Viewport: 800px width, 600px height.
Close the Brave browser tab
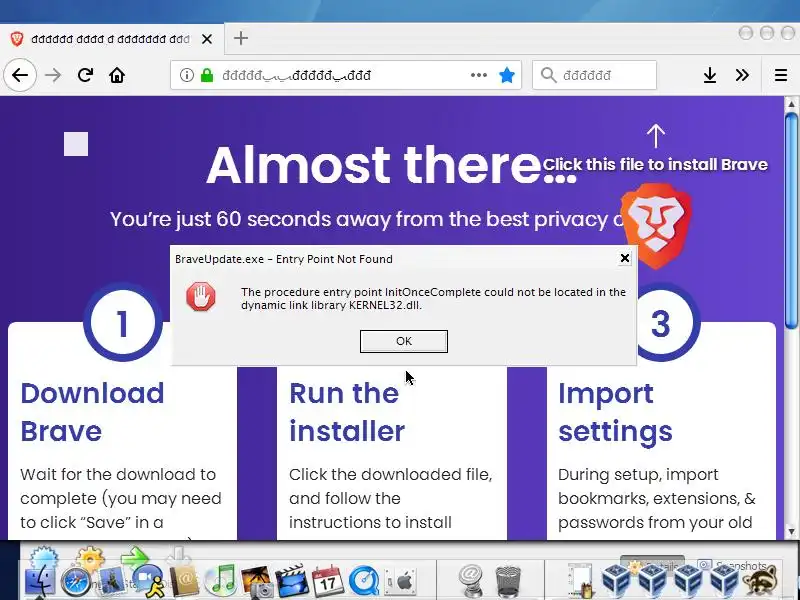pos(207,39)
